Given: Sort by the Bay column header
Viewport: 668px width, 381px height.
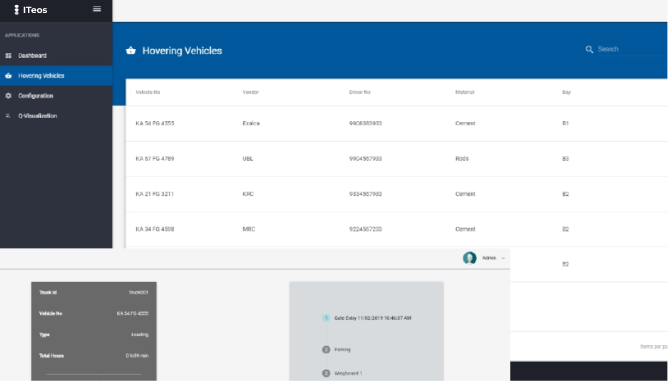Looking at the screenshot, I should point(566,92).
